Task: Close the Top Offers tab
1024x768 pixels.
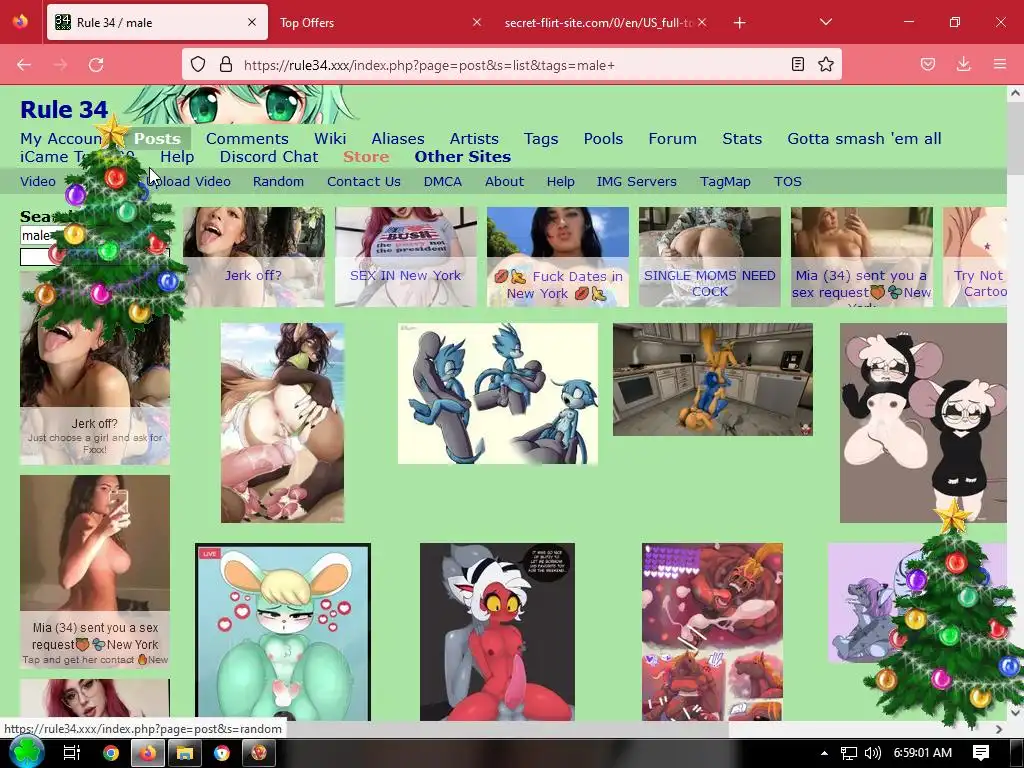Action: point(477,22)
